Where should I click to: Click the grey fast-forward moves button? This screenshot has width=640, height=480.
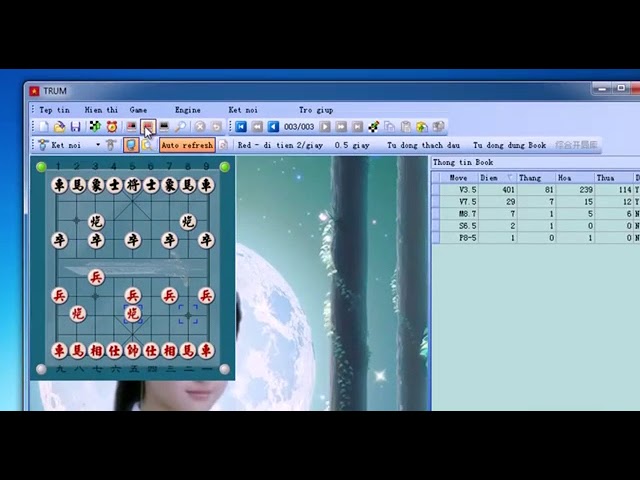coord(341,127)
